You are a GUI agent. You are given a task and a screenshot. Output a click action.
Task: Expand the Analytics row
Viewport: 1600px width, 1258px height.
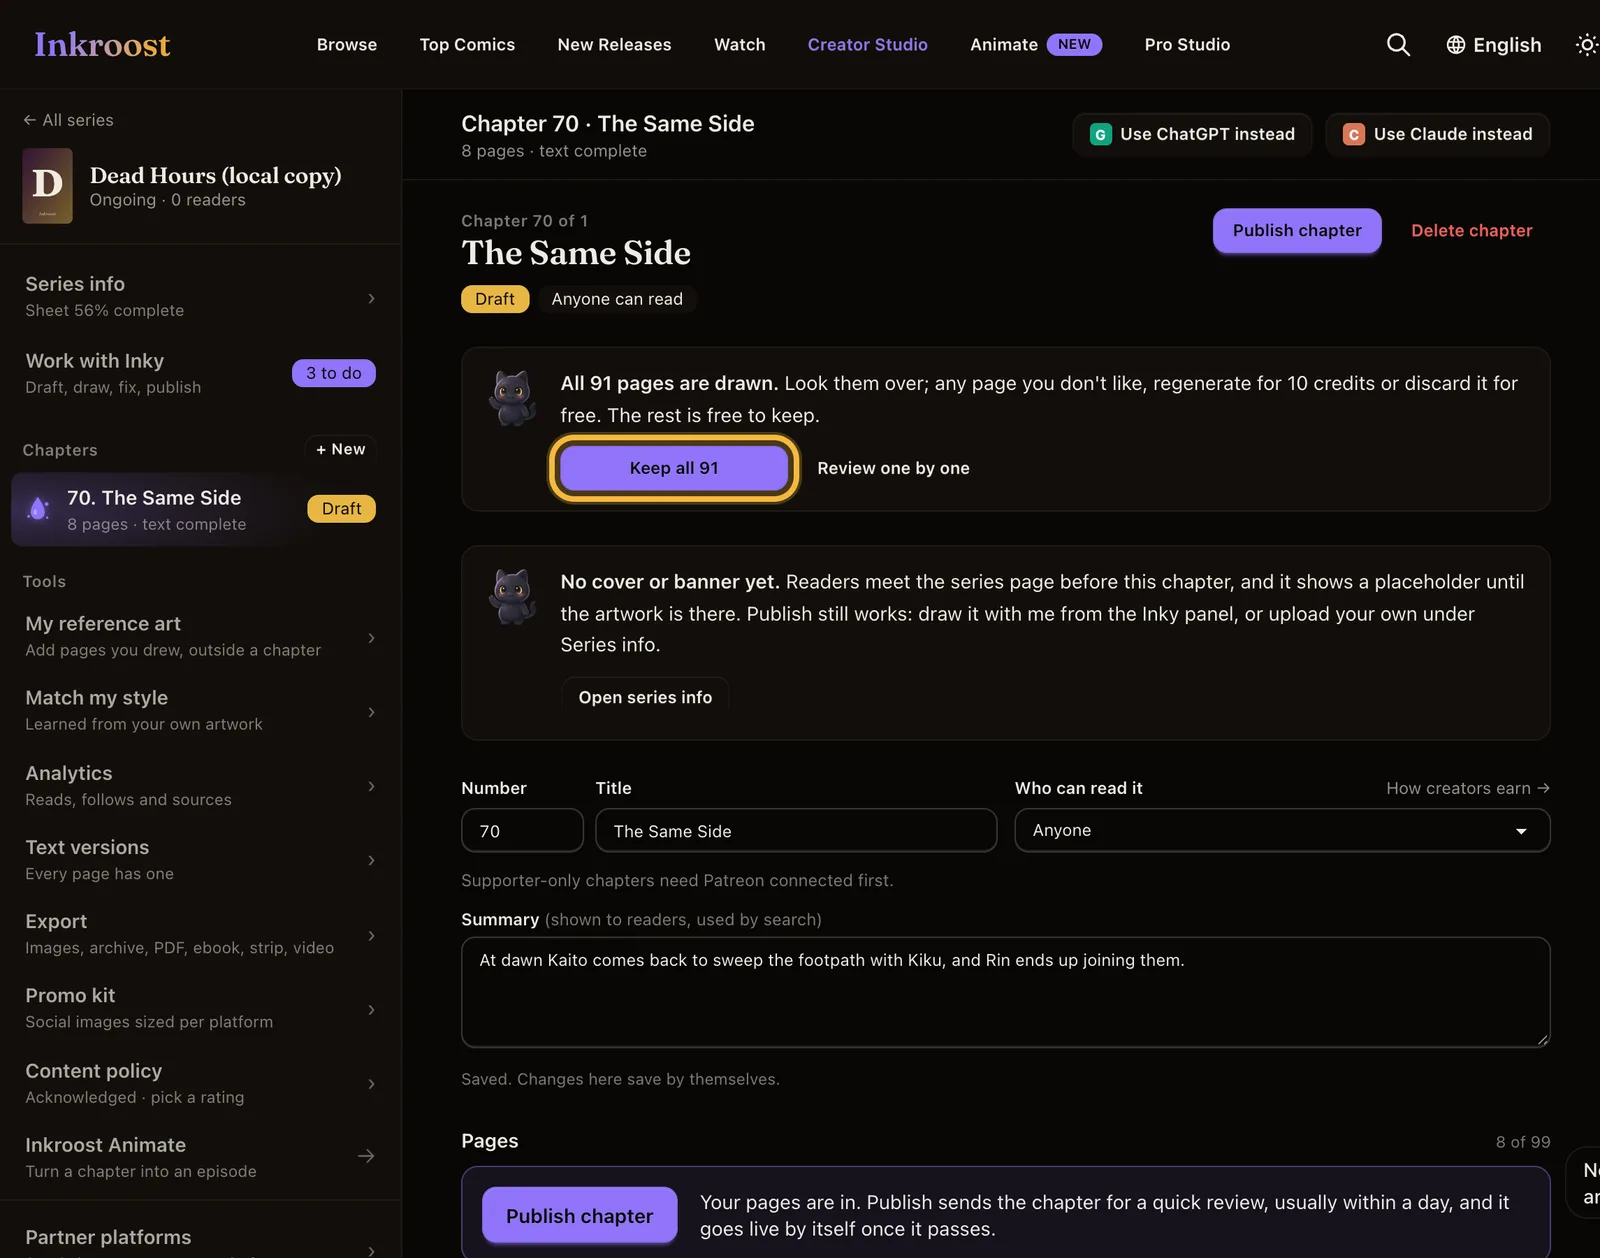(x=200, y=786)
